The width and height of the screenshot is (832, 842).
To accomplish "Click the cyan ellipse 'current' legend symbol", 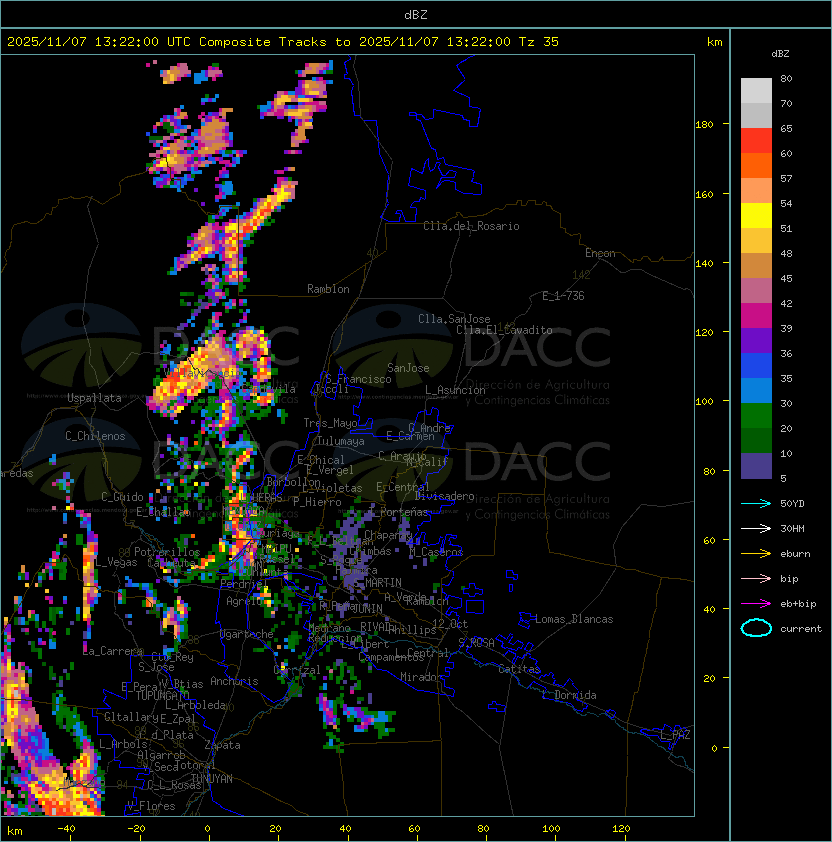I will 756,628.
